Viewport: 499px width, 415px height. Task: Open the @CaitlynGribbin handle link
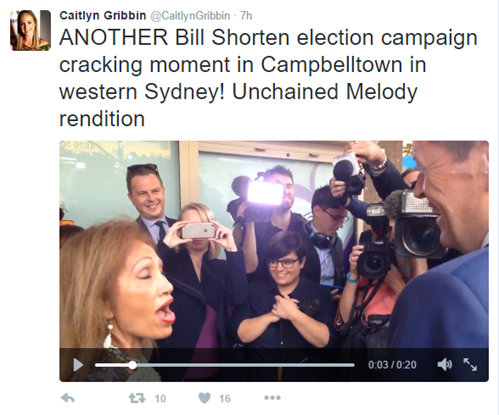point(190,16)
